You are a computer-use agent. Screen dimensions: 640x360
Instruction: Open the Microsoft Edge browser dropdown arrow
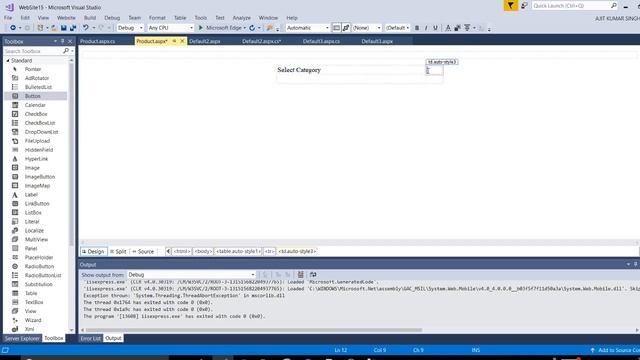pyautogui.click(x=245, y=28)
